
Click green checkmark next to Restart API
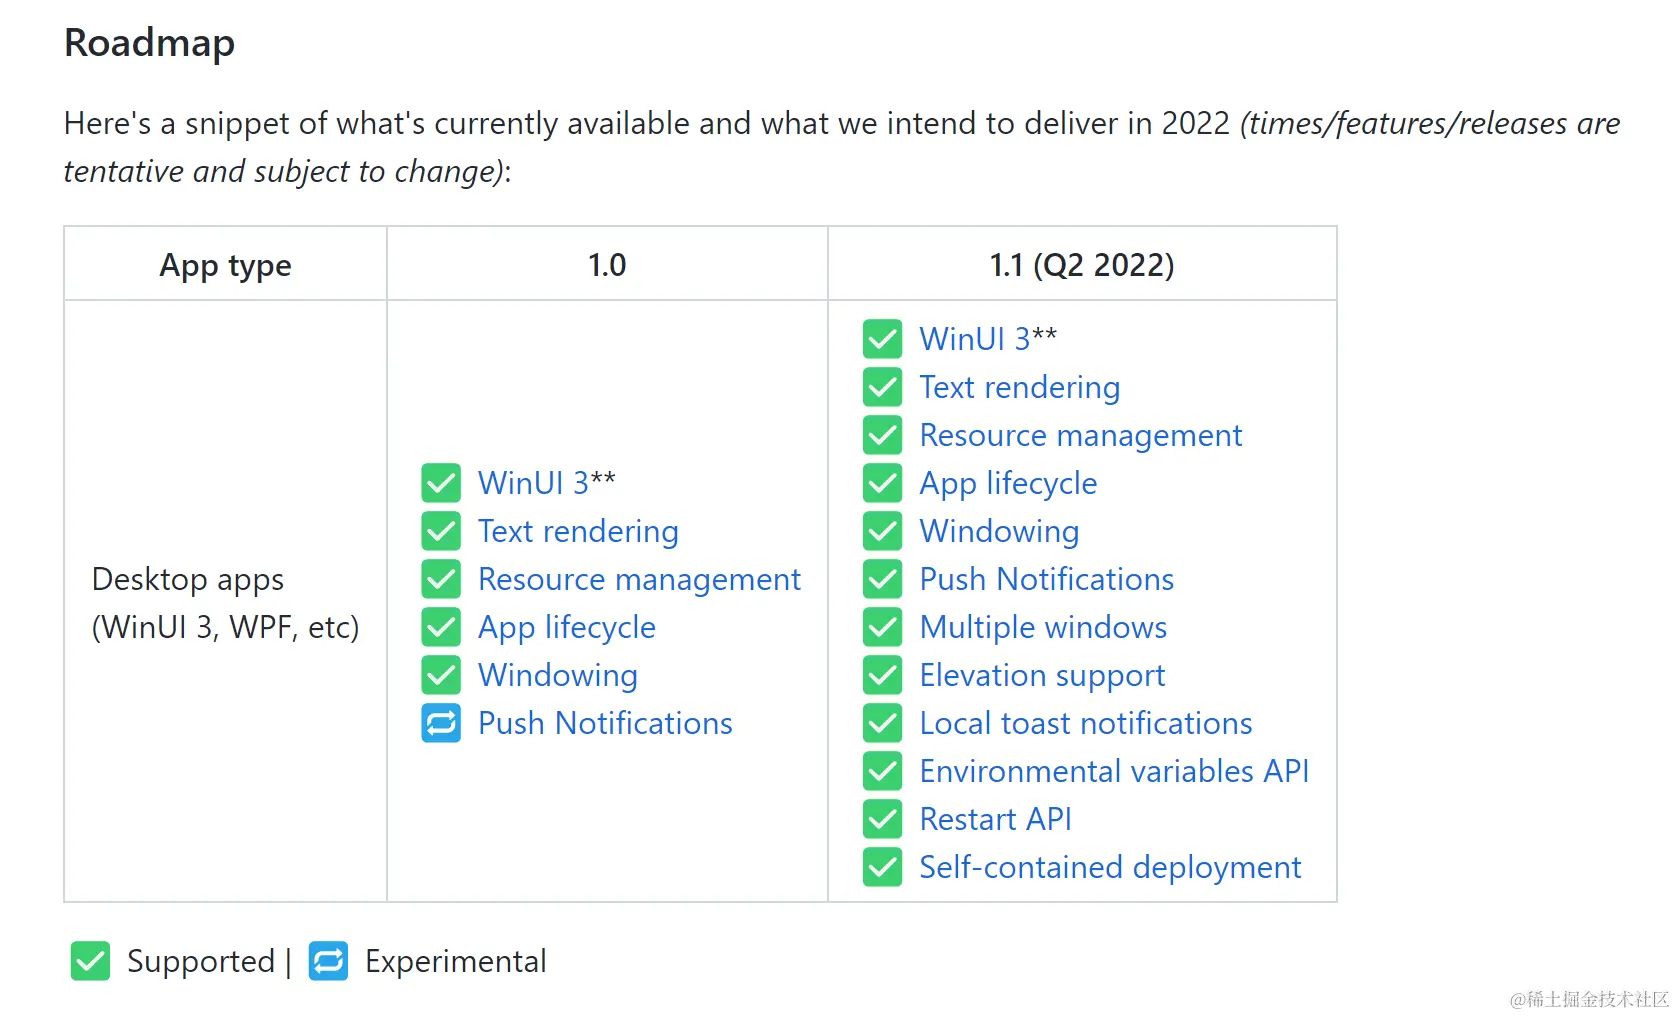[882, 819]
